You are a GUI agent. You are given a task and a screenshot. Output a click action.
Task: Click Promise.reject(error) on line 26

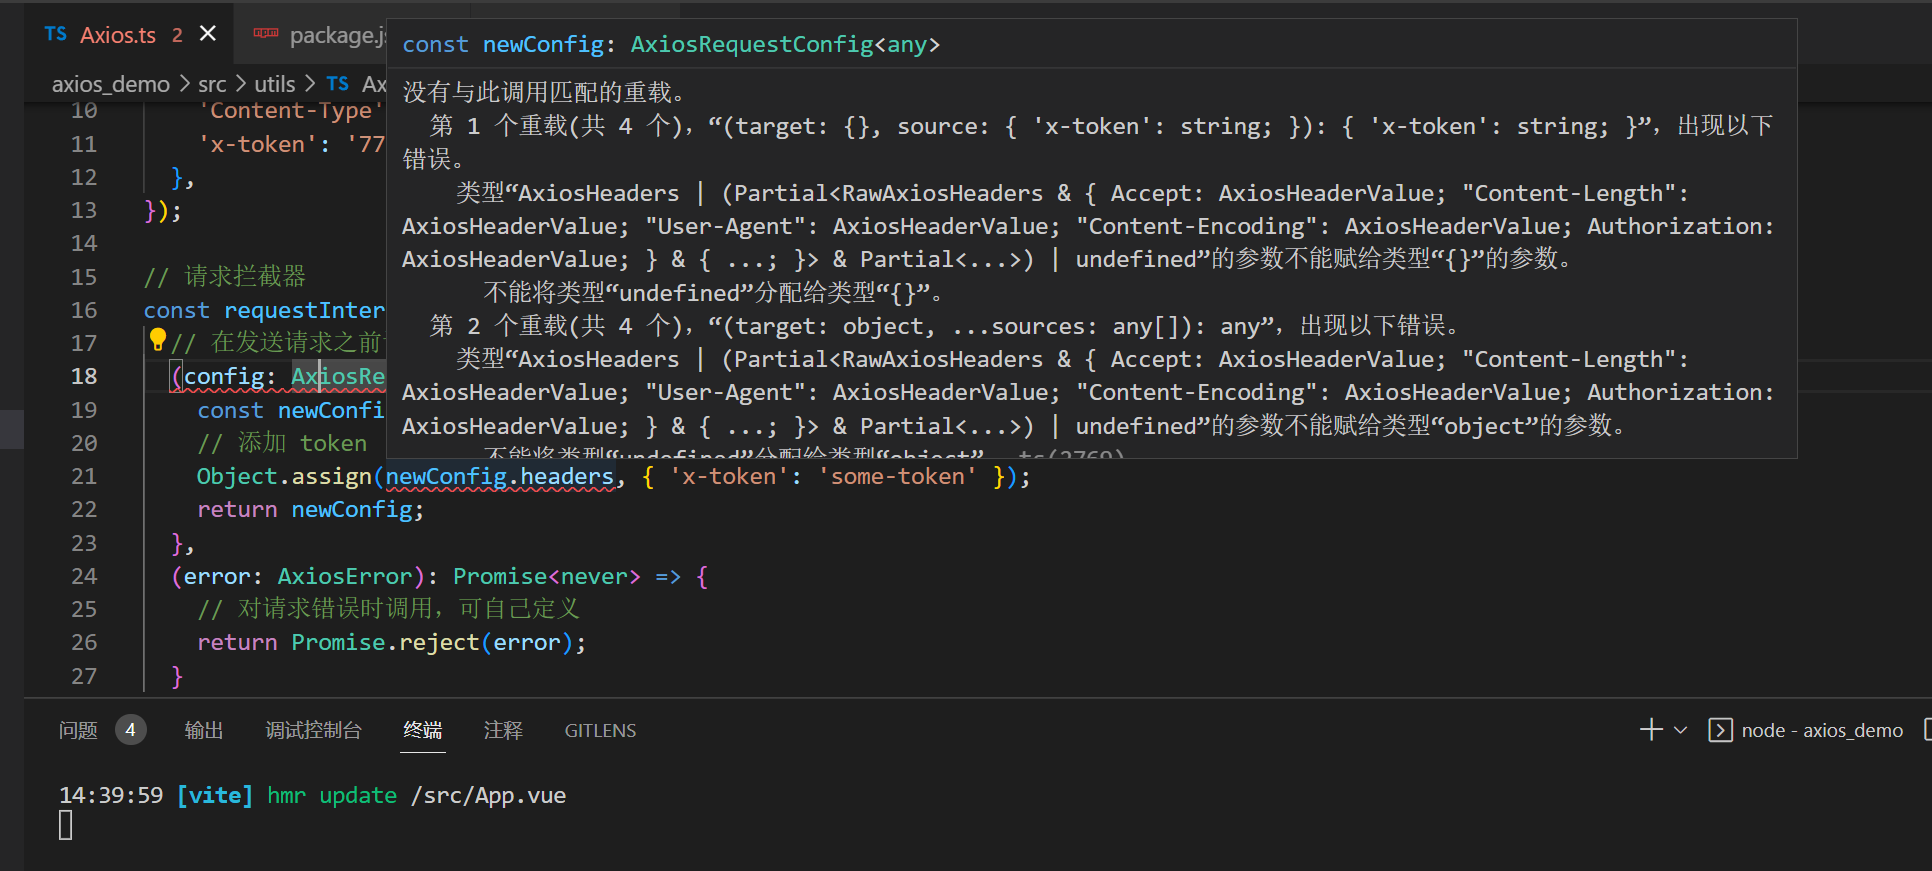click(431, 643)
